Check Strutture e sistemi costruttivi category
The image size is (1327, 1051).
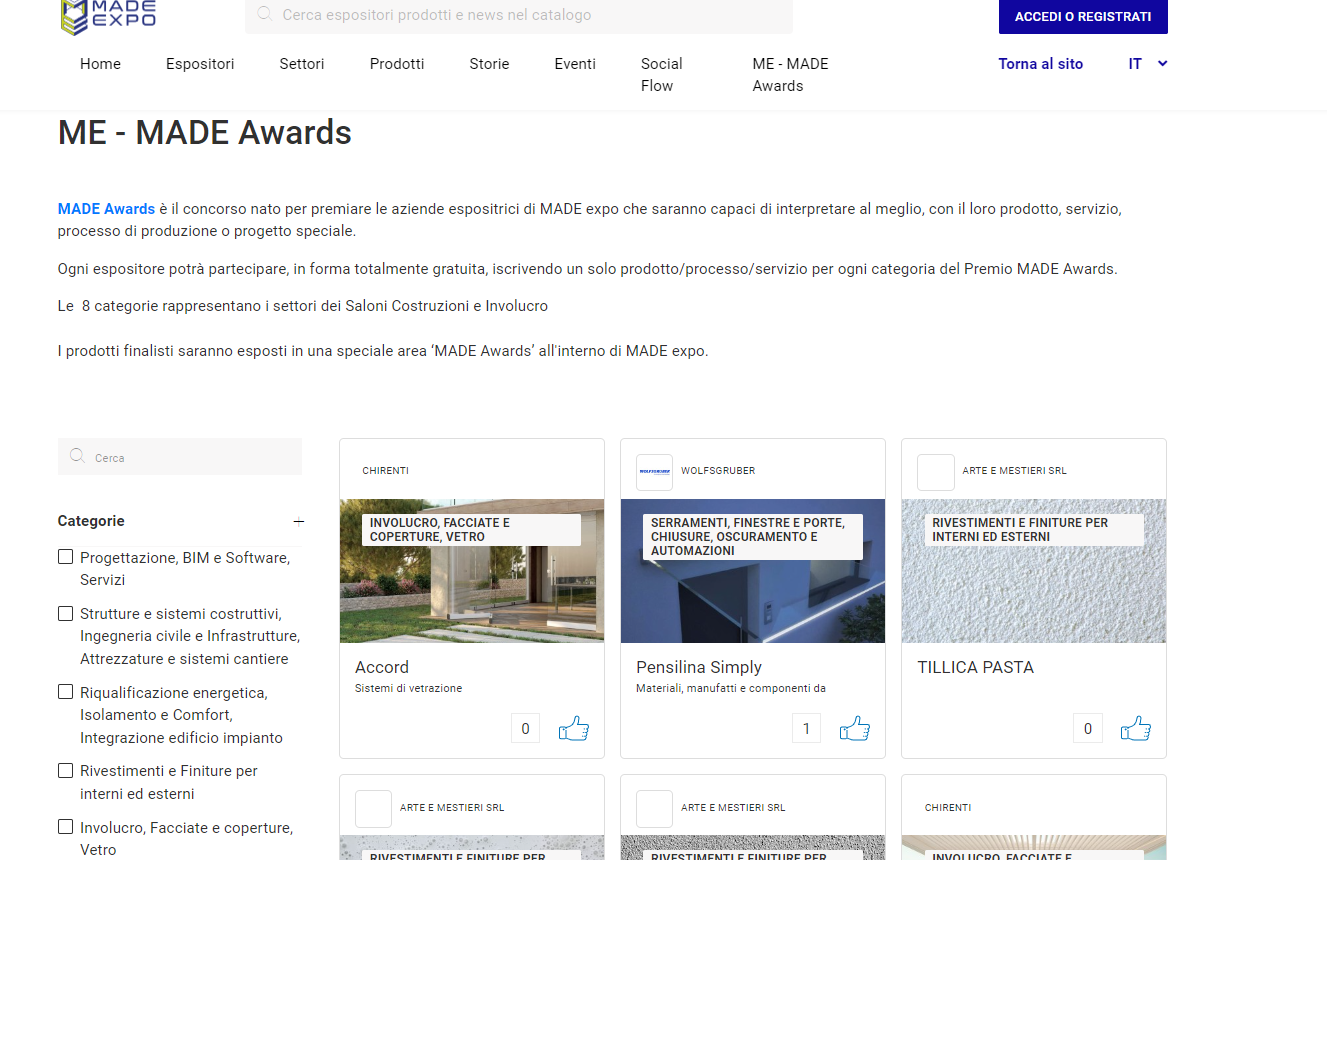66,613
